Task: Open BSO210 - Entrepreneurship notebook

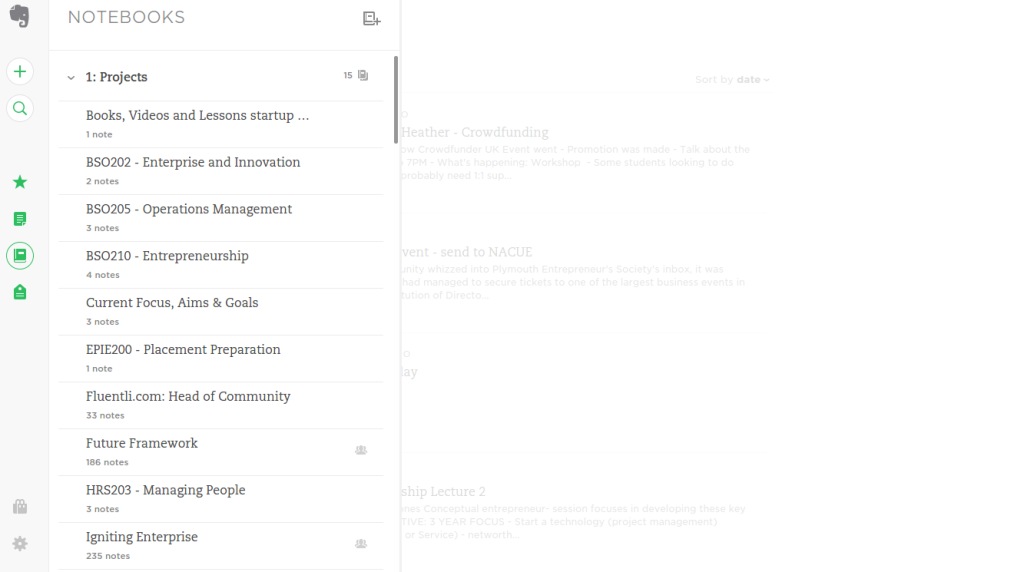Action: pyautogui.click(x=167, y=257)
